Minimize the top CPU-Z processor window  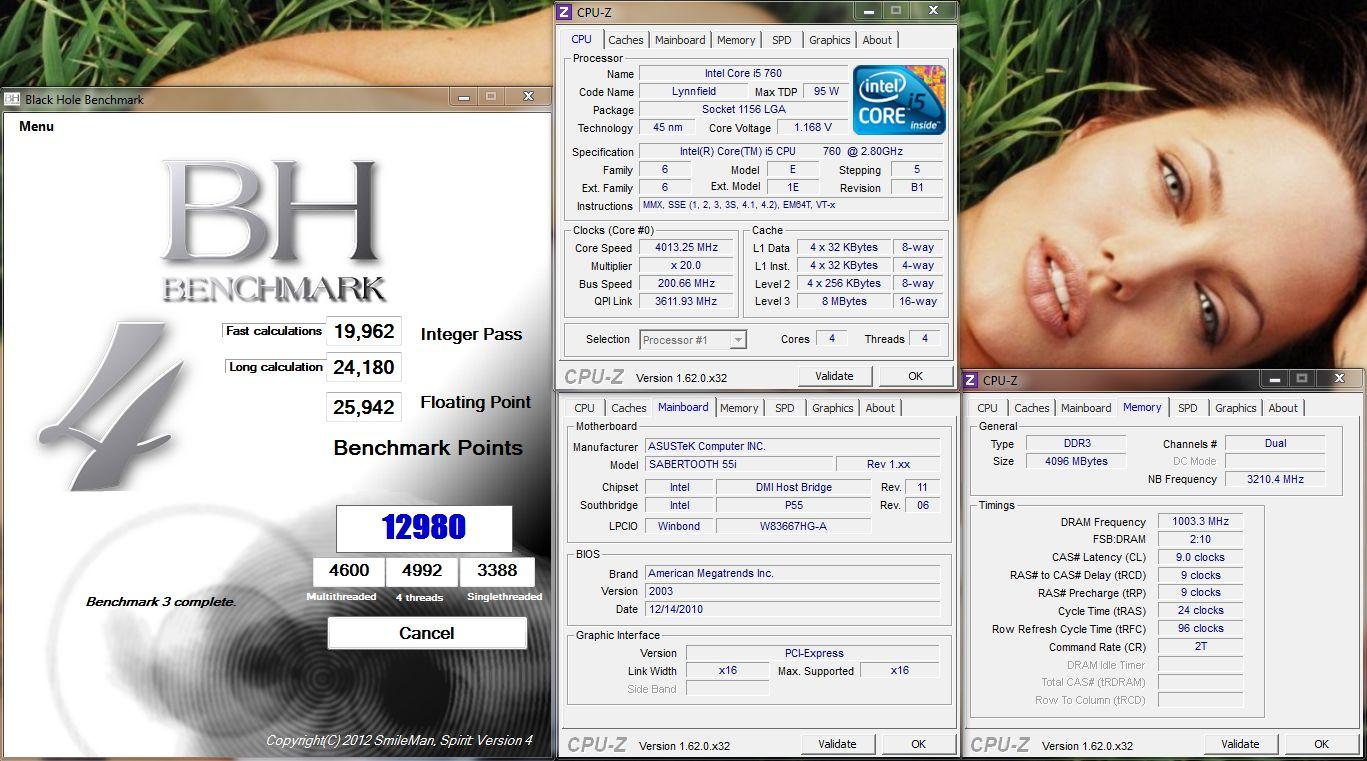pyautogui.click(x=868, y=11)
